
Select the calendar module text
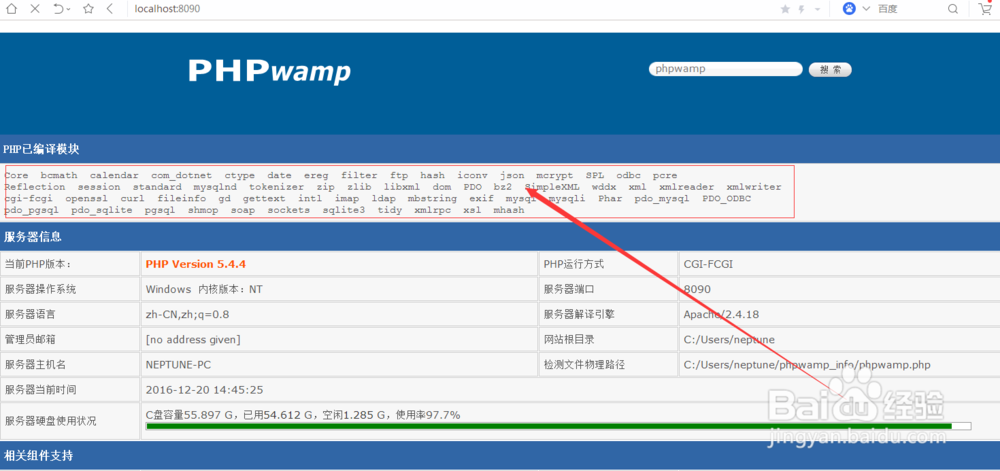point(114,175)
